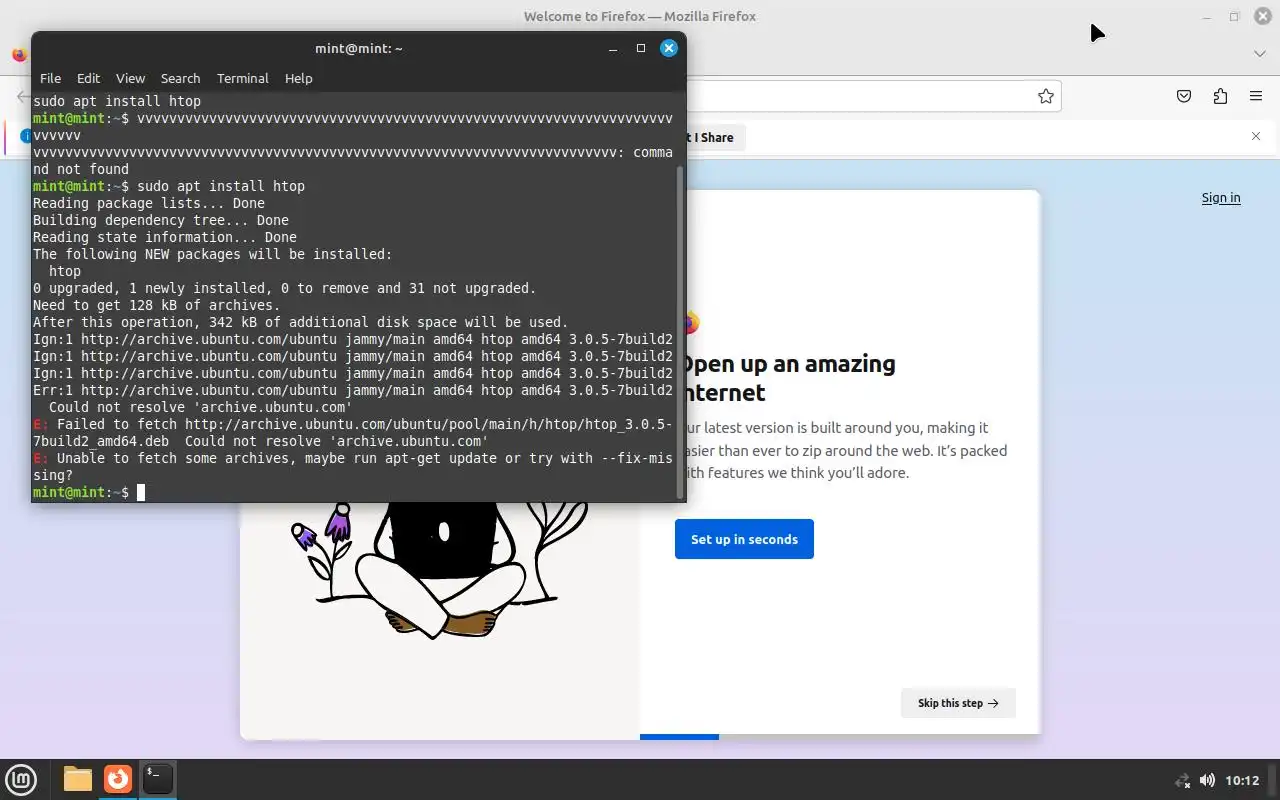Open the Search menu in Terminal
The image size is (1280, 800).
click(x=180, y=78)
